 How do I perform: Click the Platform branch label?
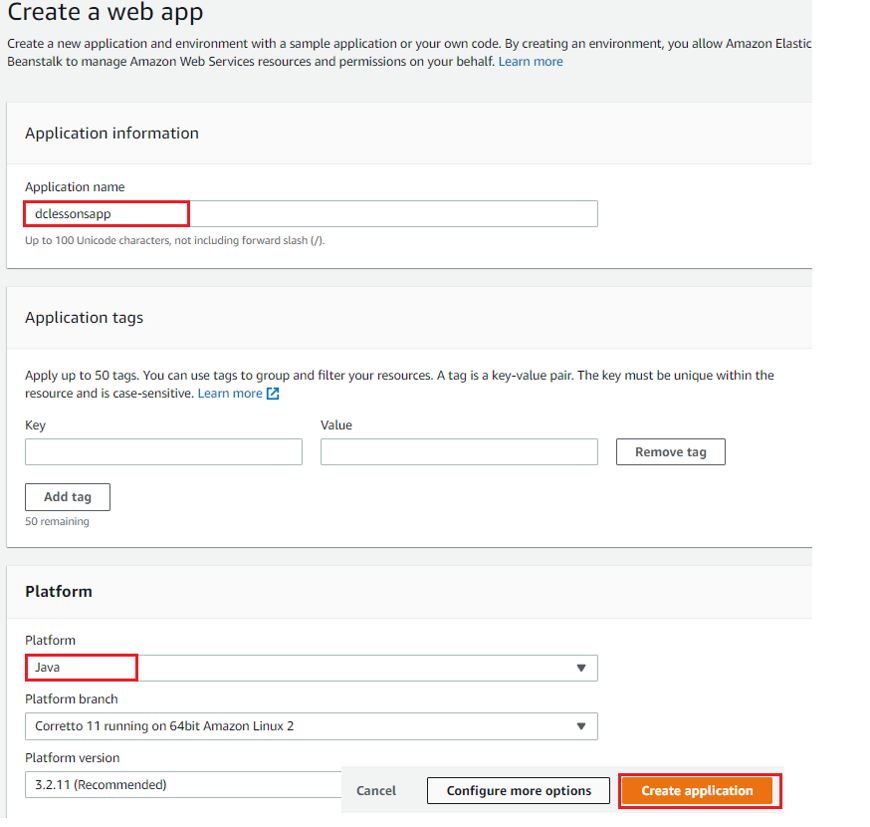coord(72,699)
